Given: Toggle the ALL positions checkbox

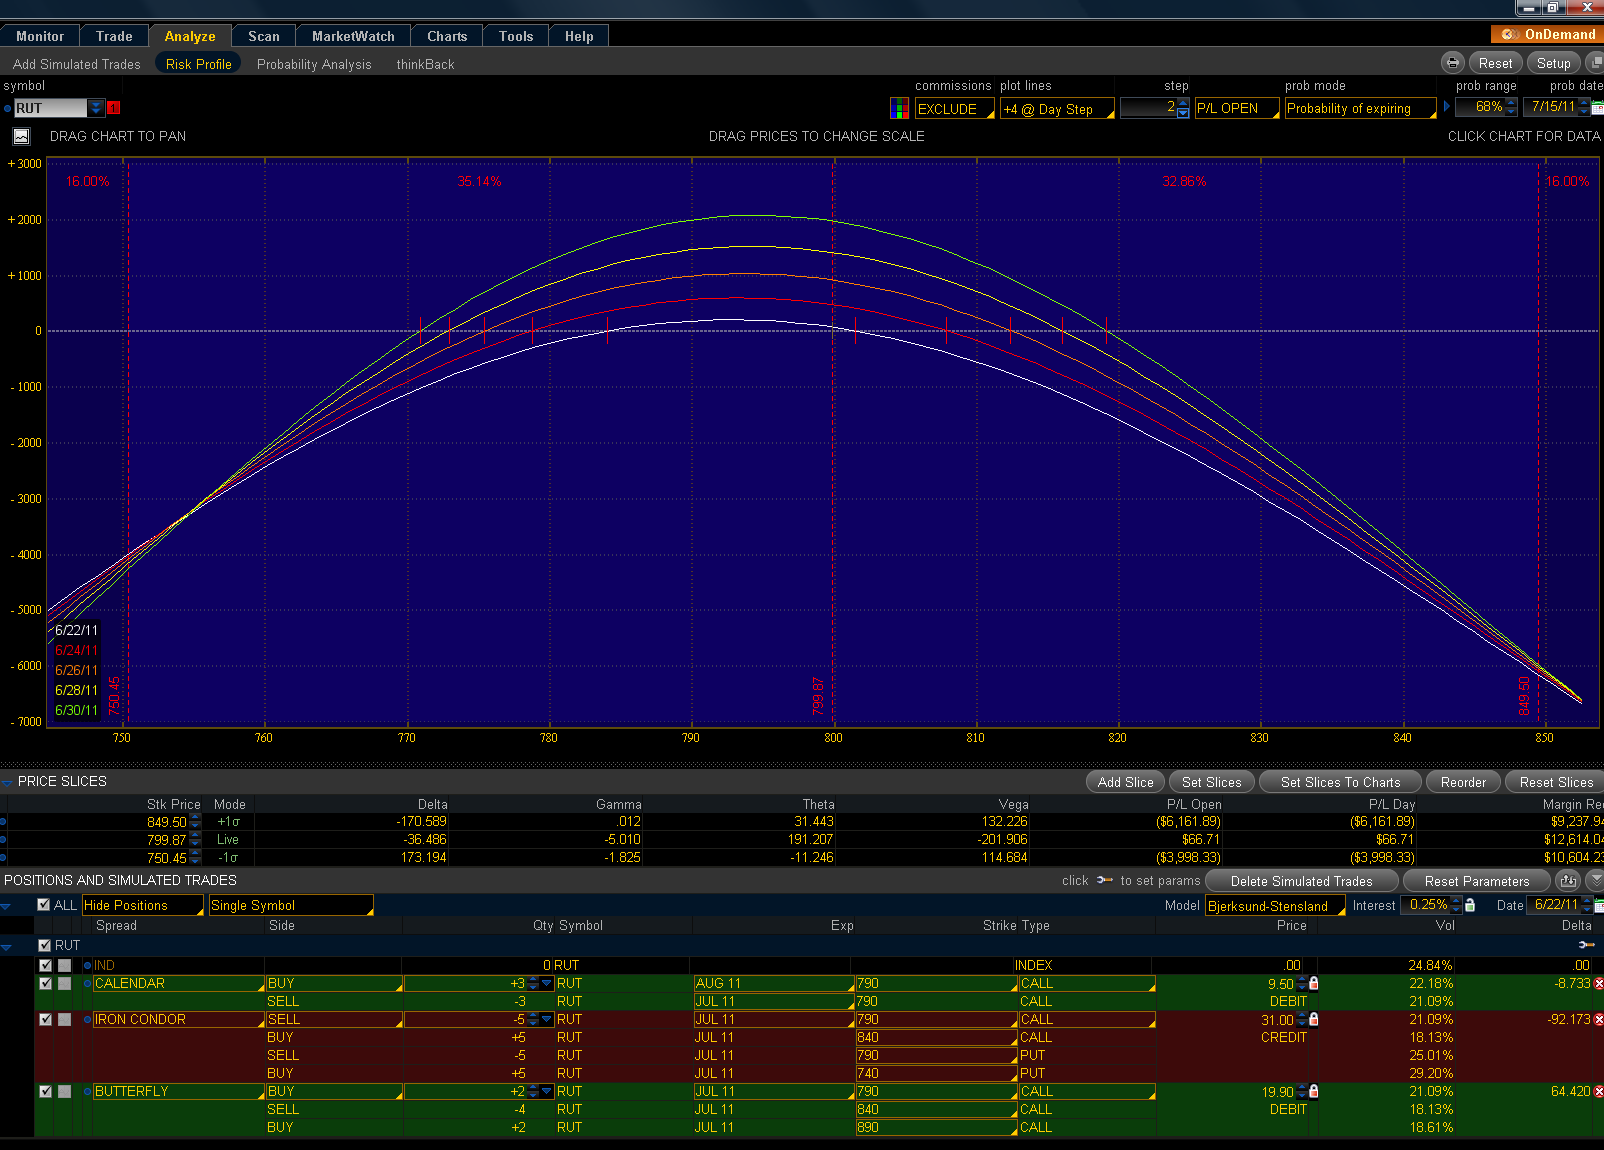Looking at the screenshot, I should [x=43, y=904].
